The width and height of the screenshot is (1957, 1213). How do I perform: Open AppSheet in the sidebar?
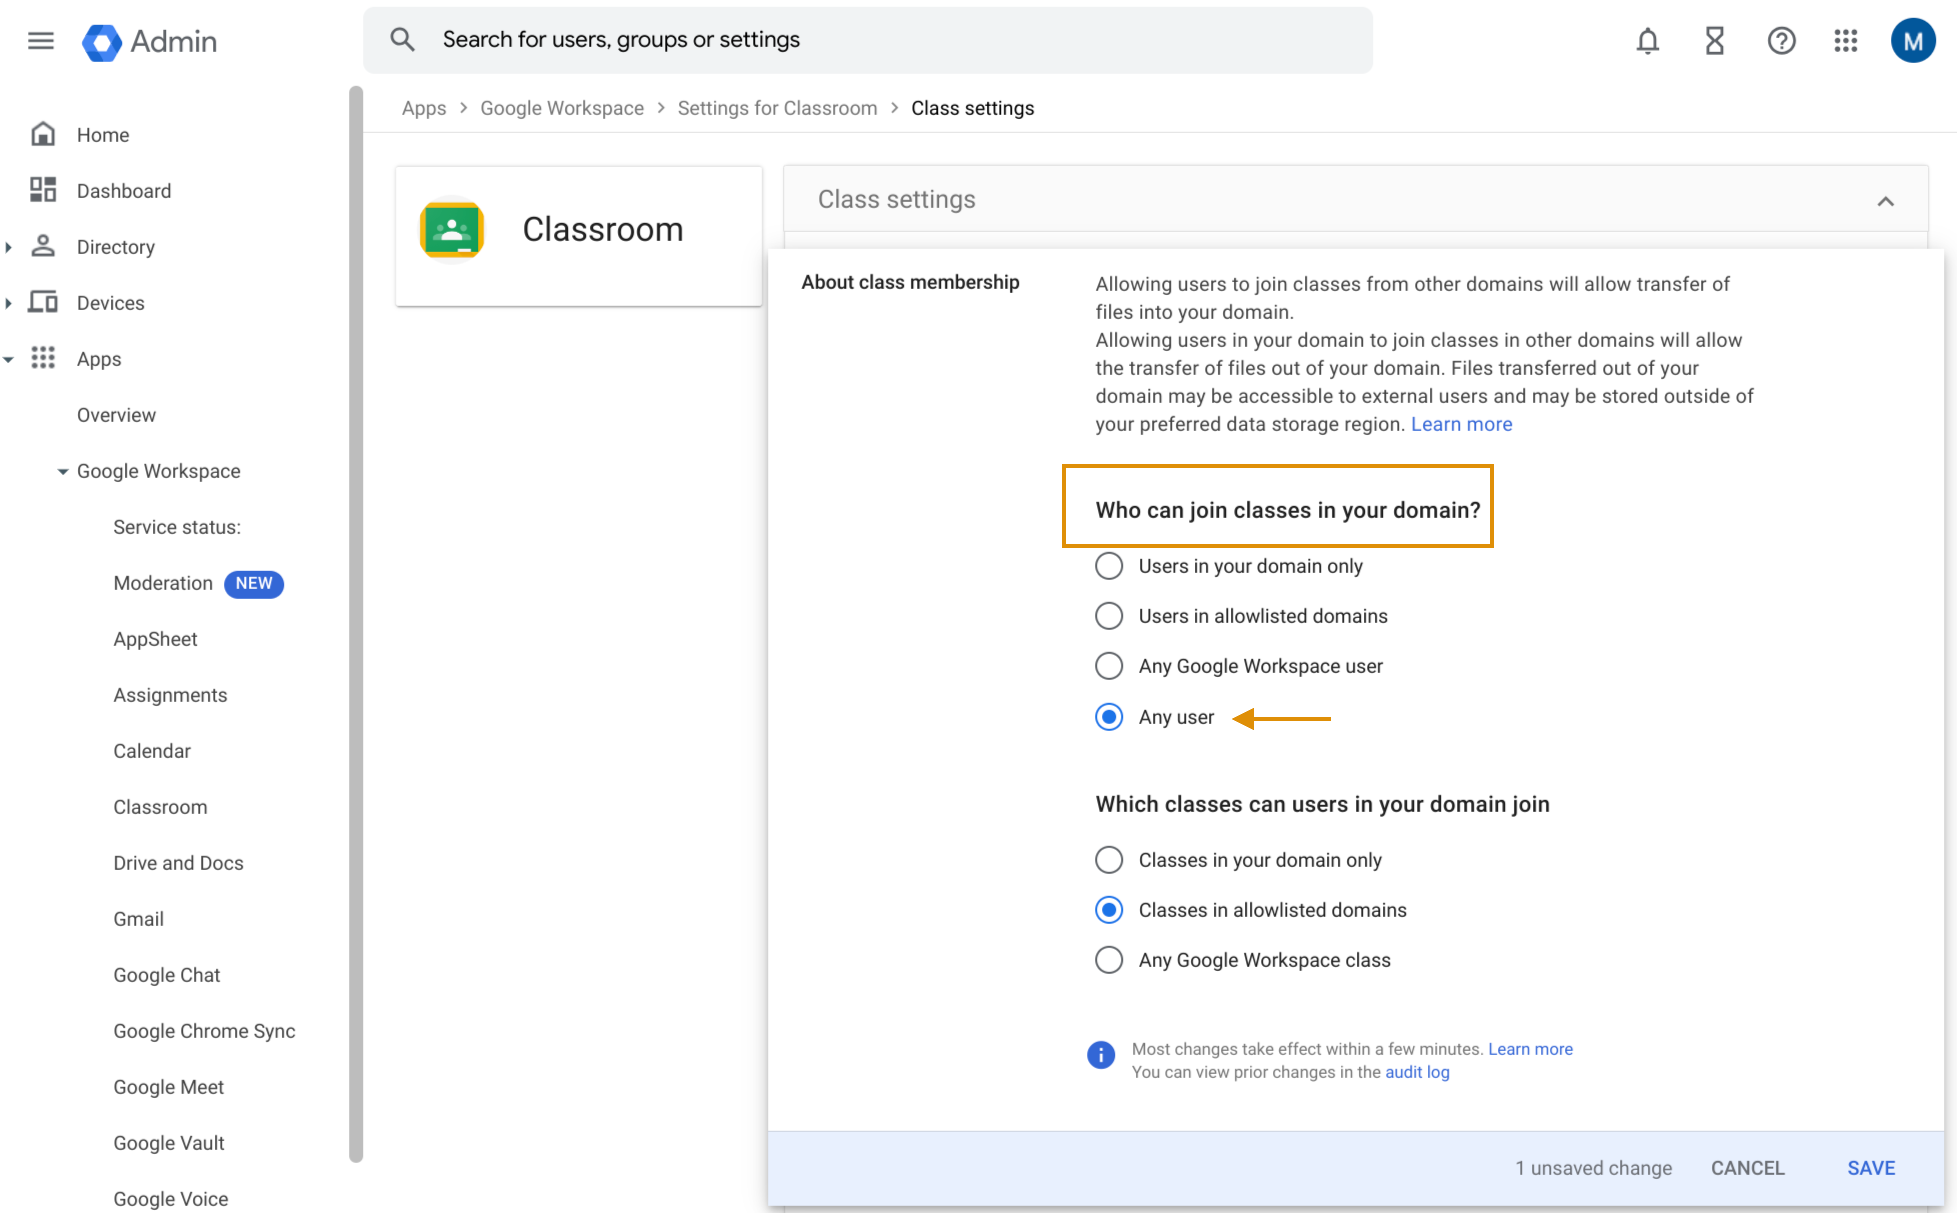pyautogui.click(x=155, y=639)
